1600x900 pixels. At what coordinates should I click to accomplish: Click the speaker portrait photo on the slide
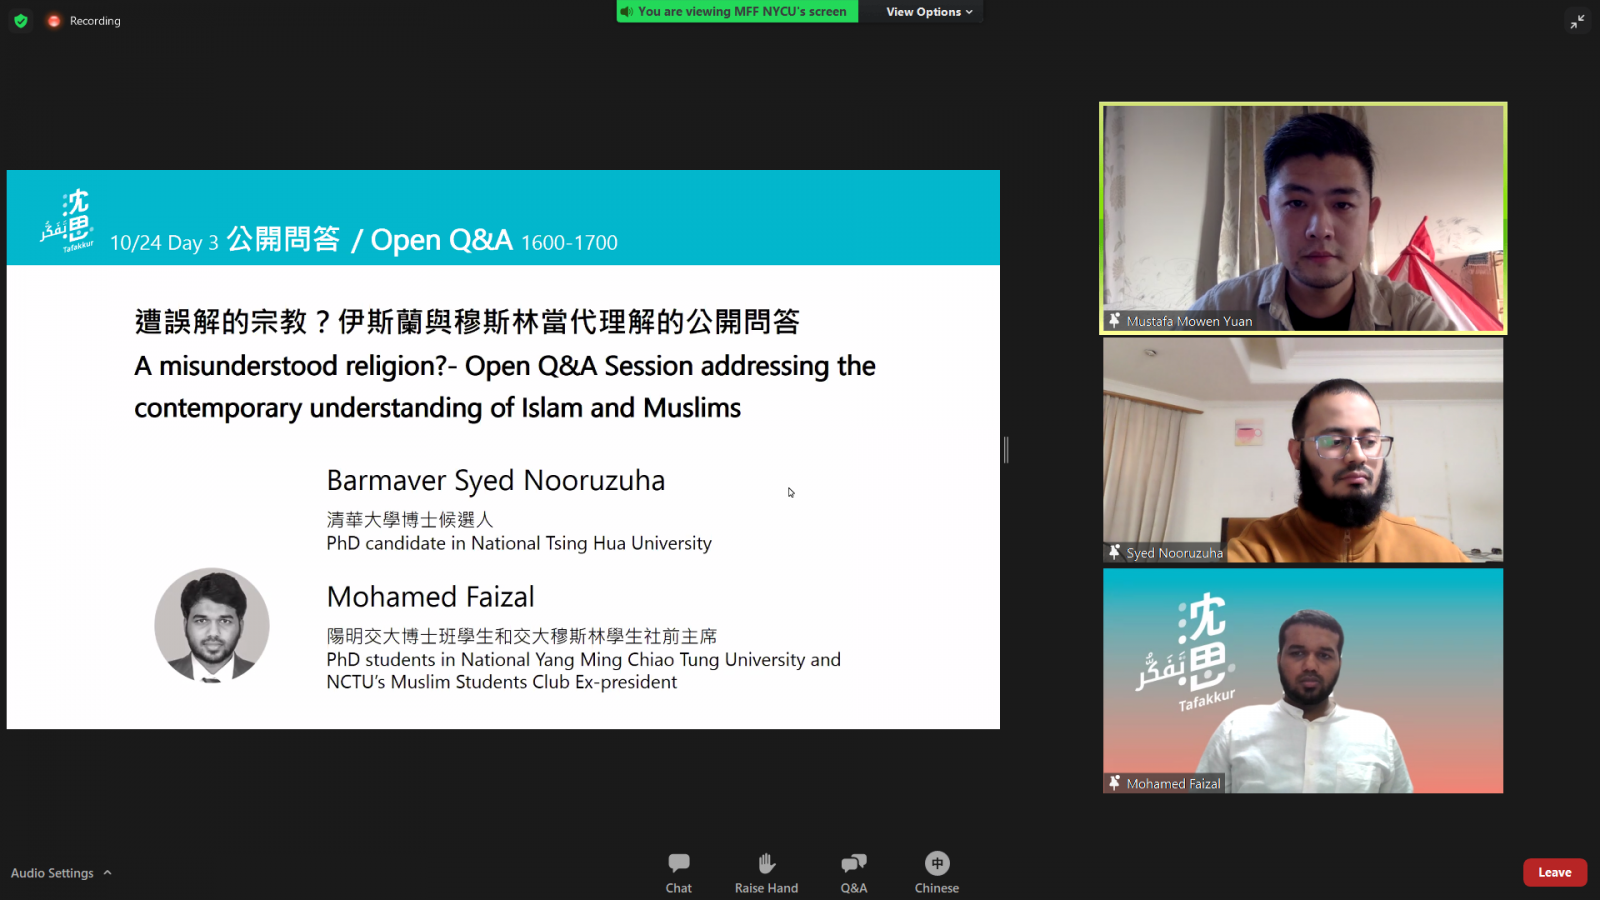[212, 626]
